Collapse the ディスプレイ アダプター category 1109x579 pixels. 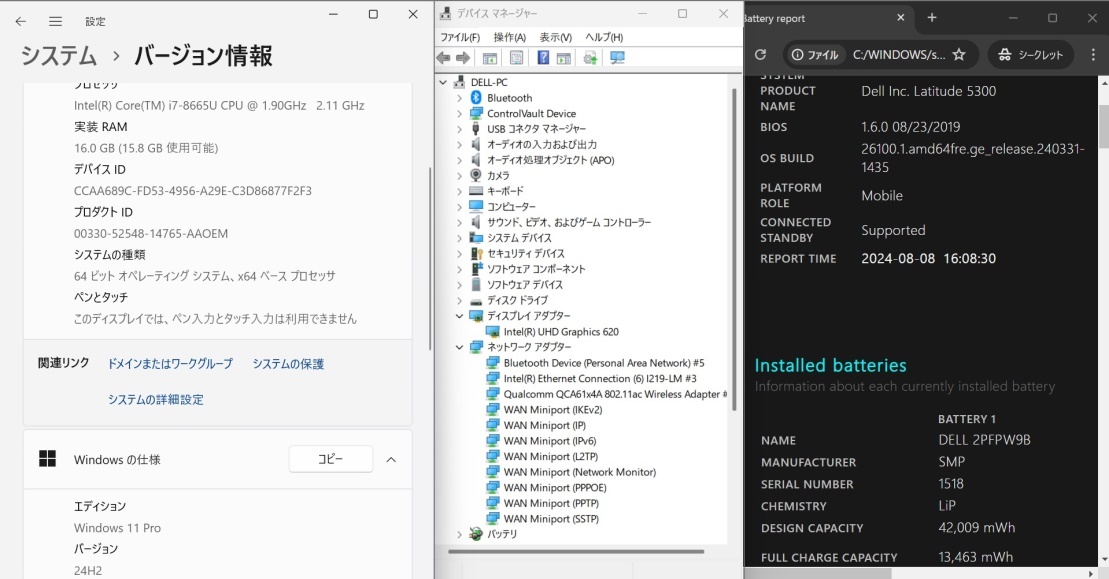pos(460,315)
